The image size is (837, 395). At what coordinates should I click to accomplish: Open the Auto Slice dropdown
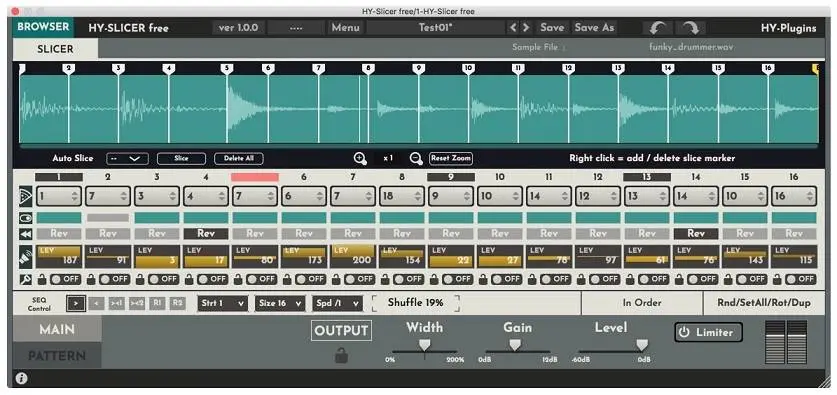point(127,159)
